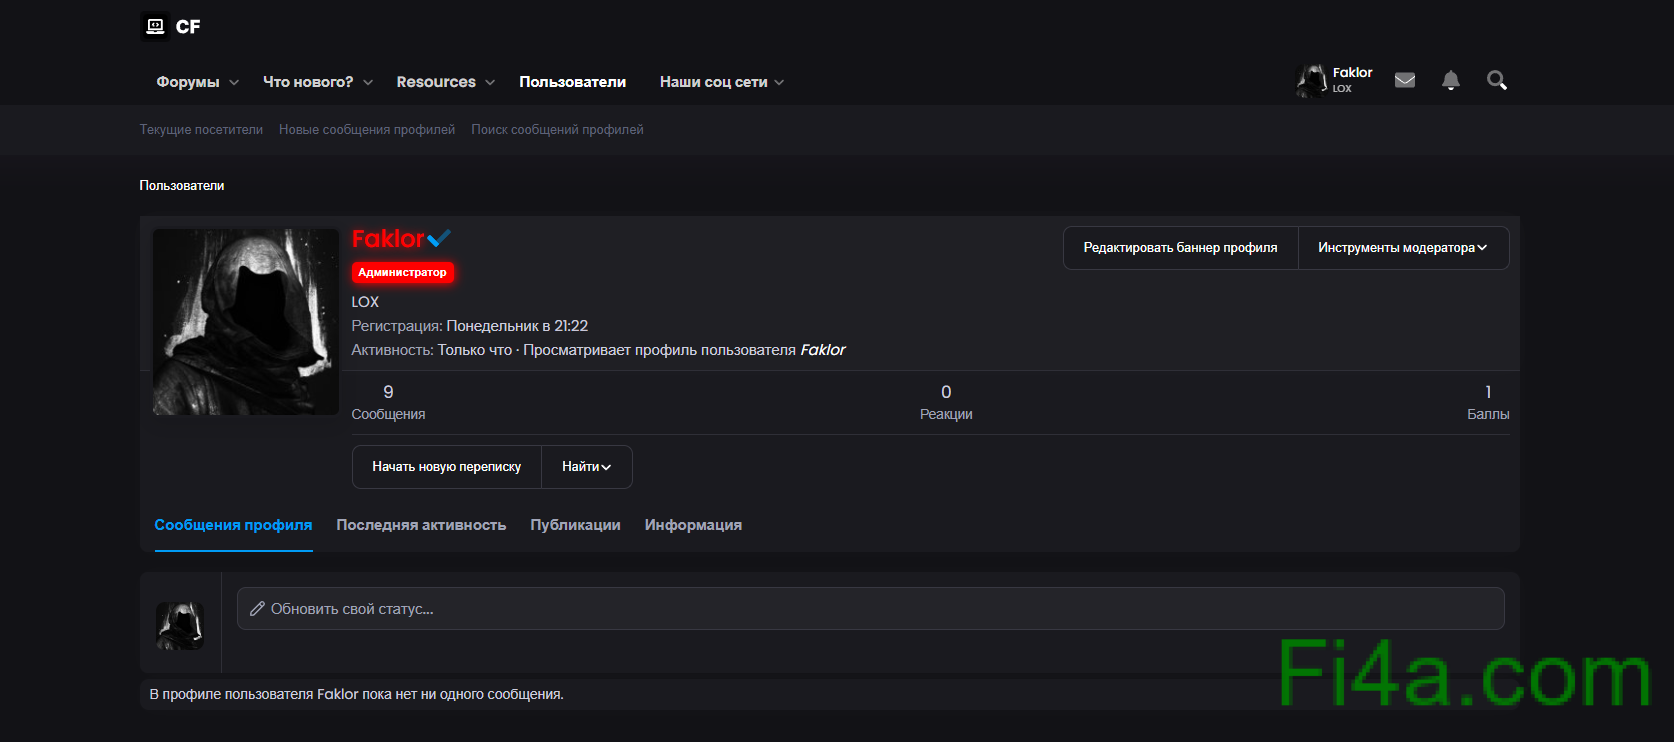The width and height of the screenshot is (1674, 742).
Task: Expand the Что нового? dropdown arrow
Action: click(368, 82)
